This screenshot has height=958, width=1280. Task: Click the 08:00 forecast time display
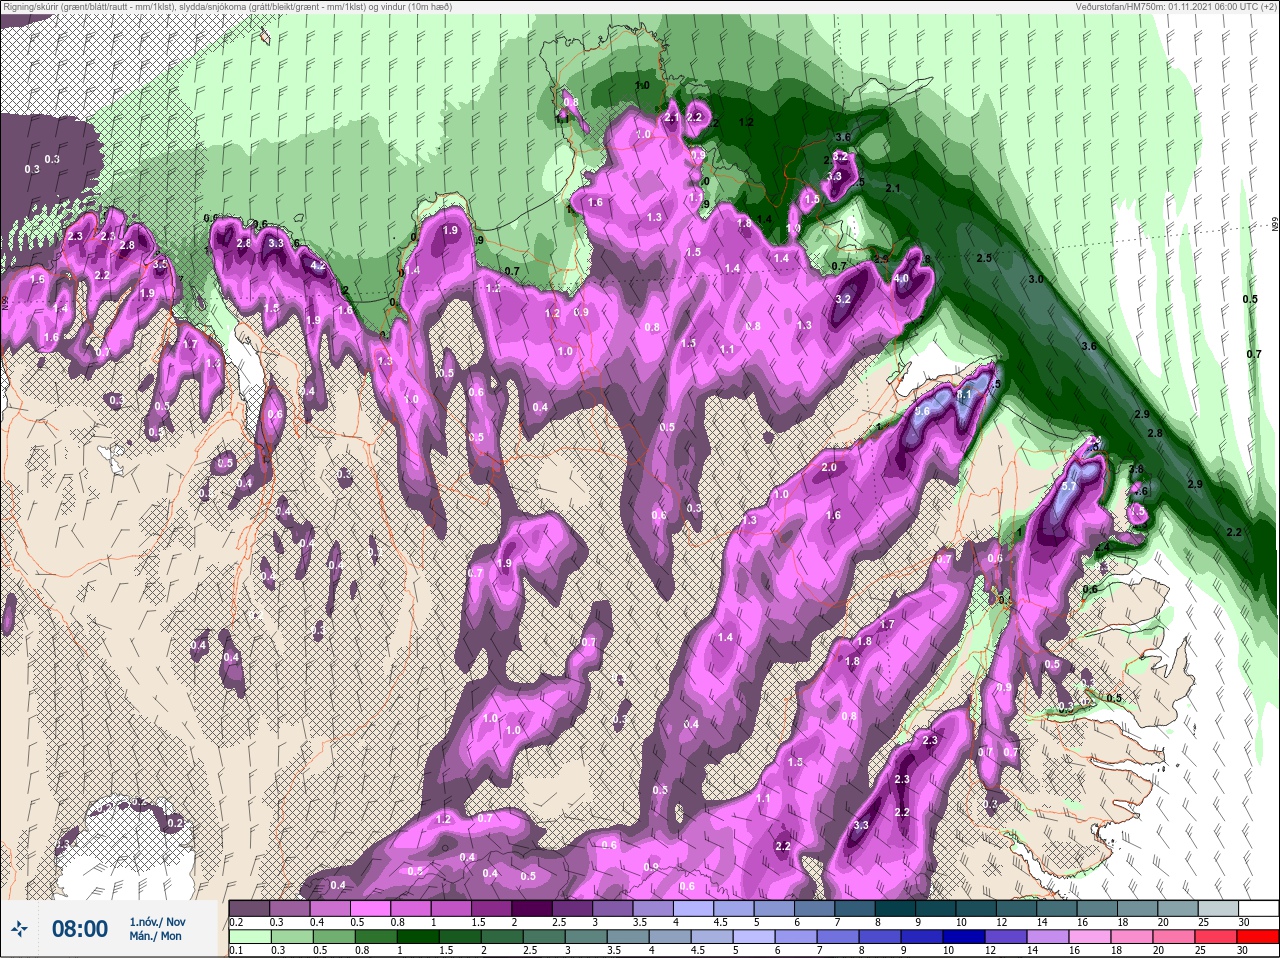point(79,929)
